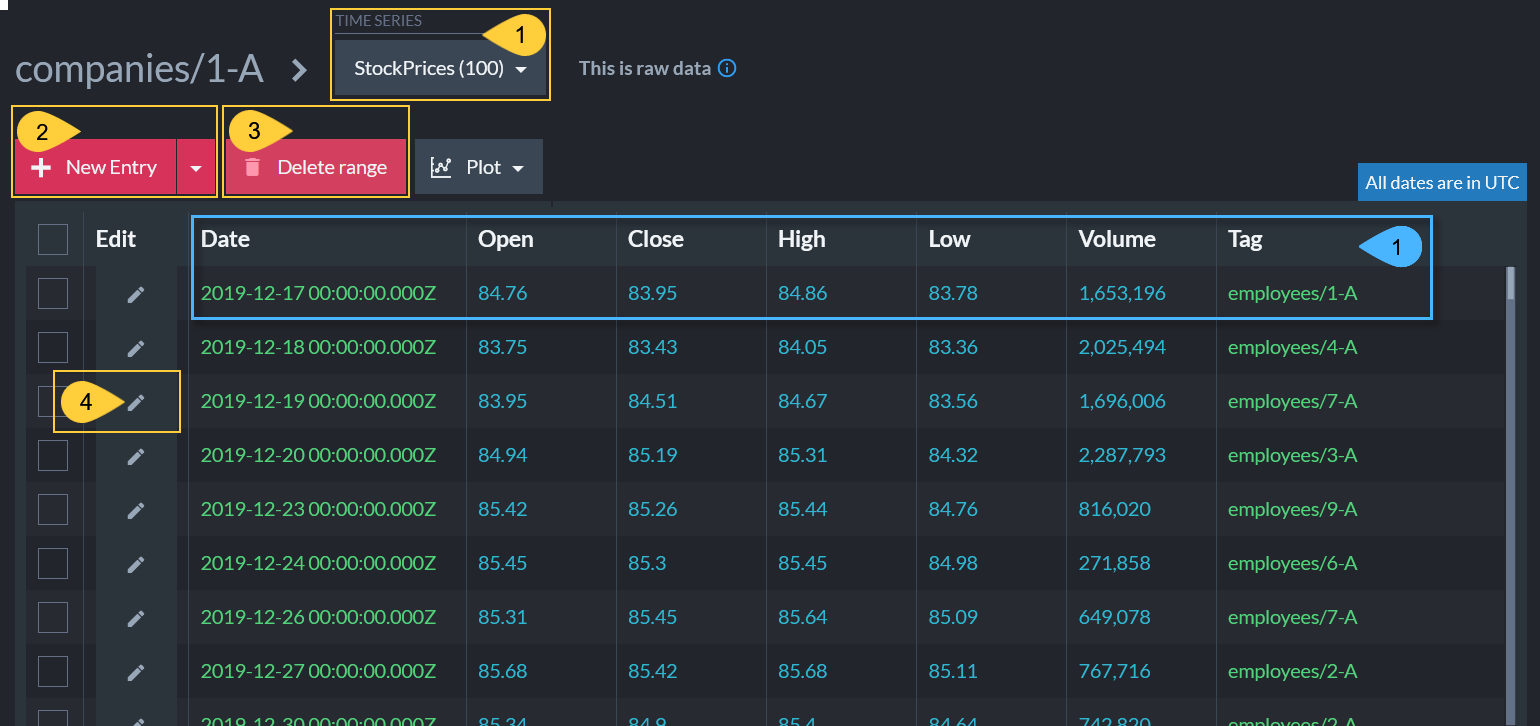This screenshot has width=1540, height=726.
Task: Check the 2019-12-27 row checkbox
Action: tap(53, 671)
